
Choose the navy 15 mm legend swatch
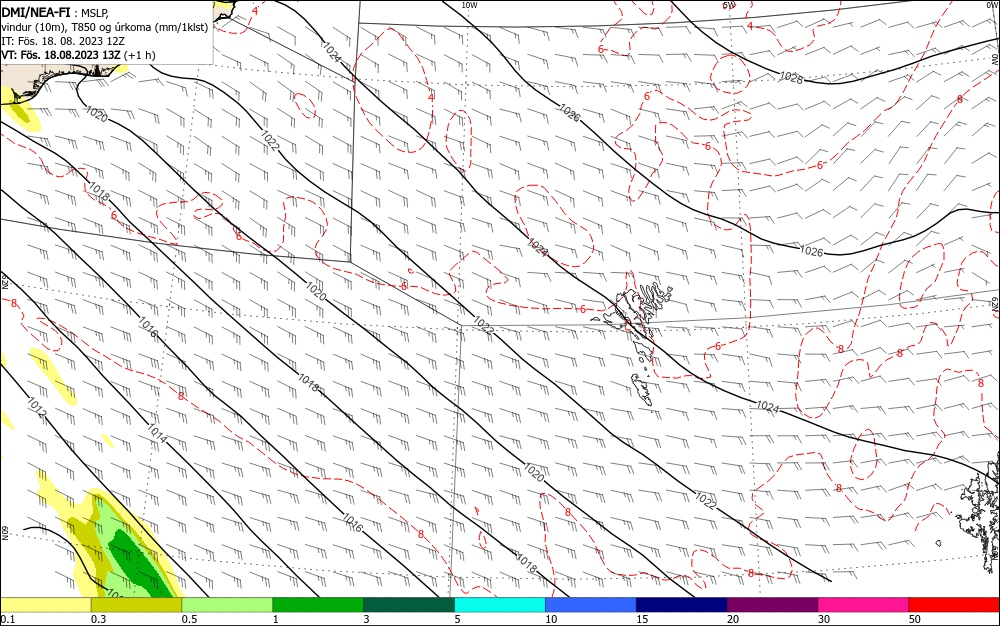[x=682, y=605]
